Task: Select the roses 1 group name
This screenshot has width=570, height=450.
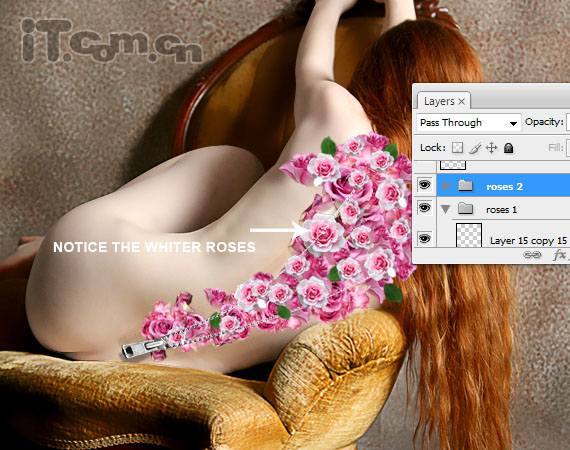Action: point(501,210)
